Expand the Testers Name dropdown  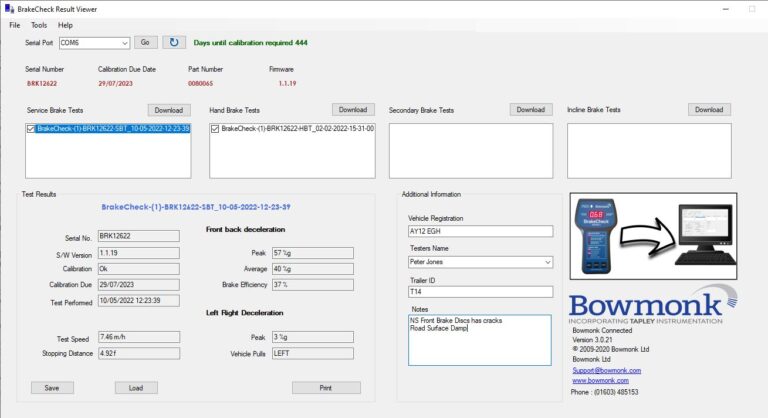545,262
